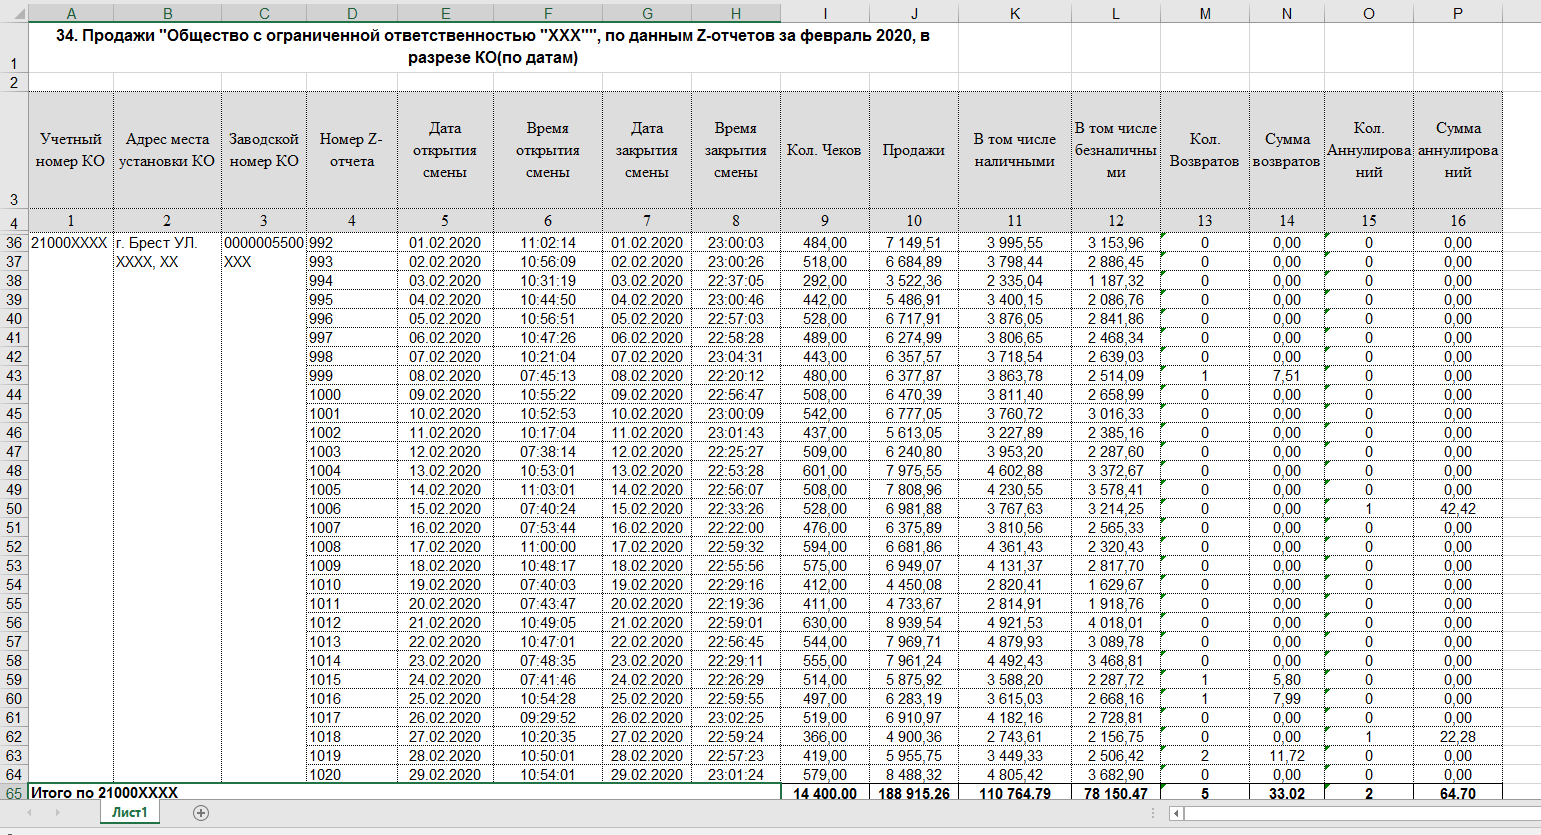Select the sales value 8 939,54

(x=914, y=623)
